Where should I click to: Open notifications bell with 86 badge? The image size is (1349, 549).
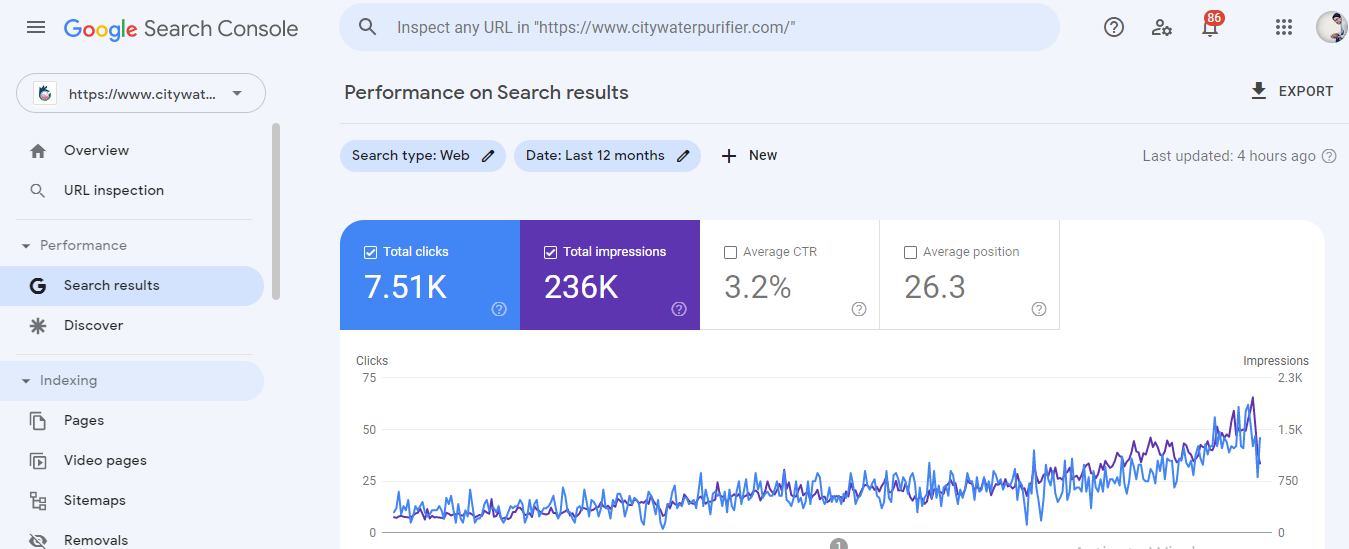point(1210,27)
